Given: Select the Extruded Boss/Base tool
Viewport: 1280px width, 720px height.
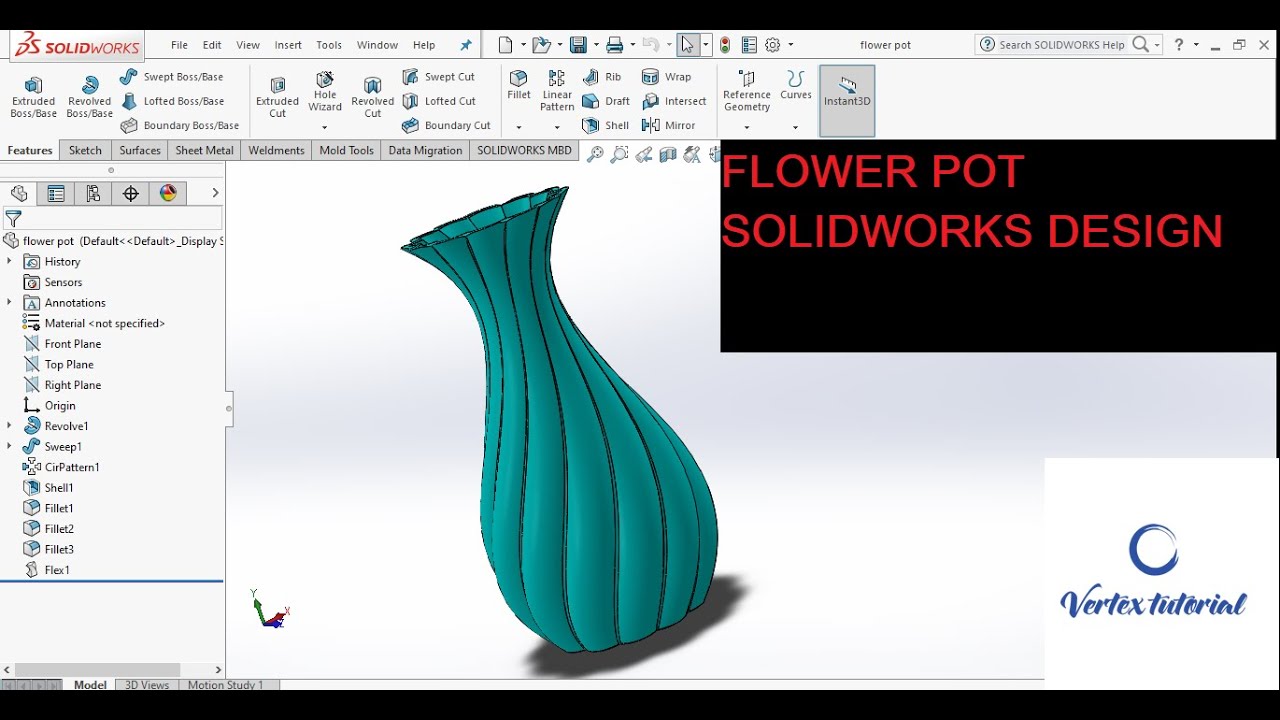Looking at the screenshot, I should [x=33, y=97].
